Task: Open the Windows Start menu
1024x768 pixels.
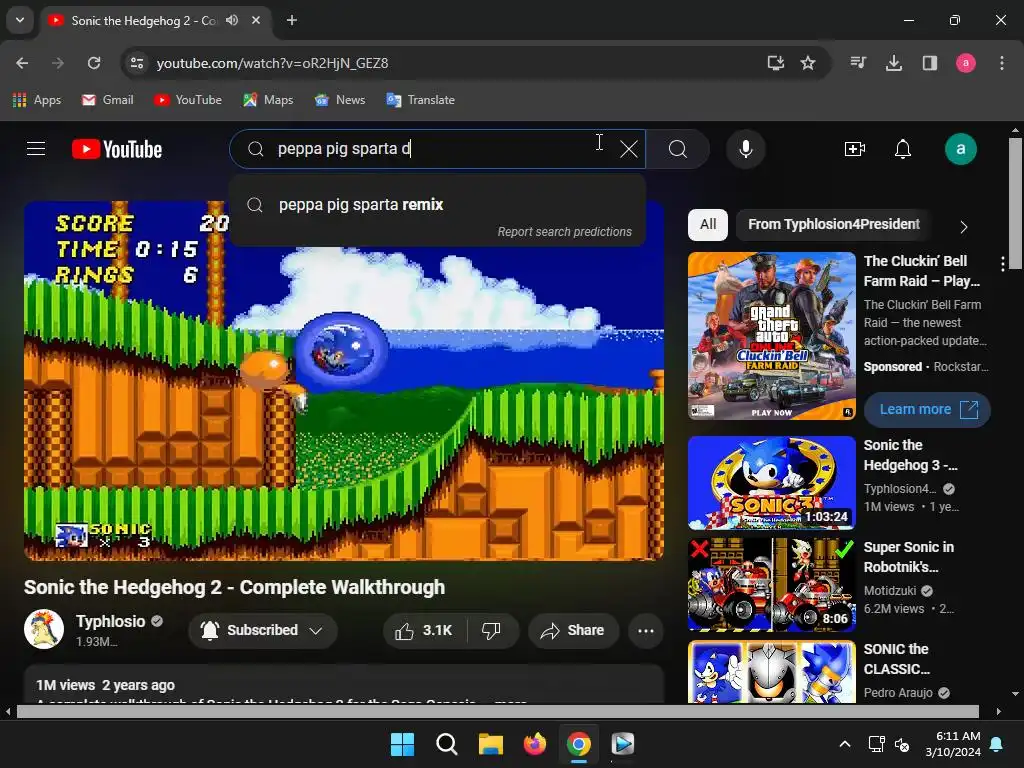Action: point(402,744)
